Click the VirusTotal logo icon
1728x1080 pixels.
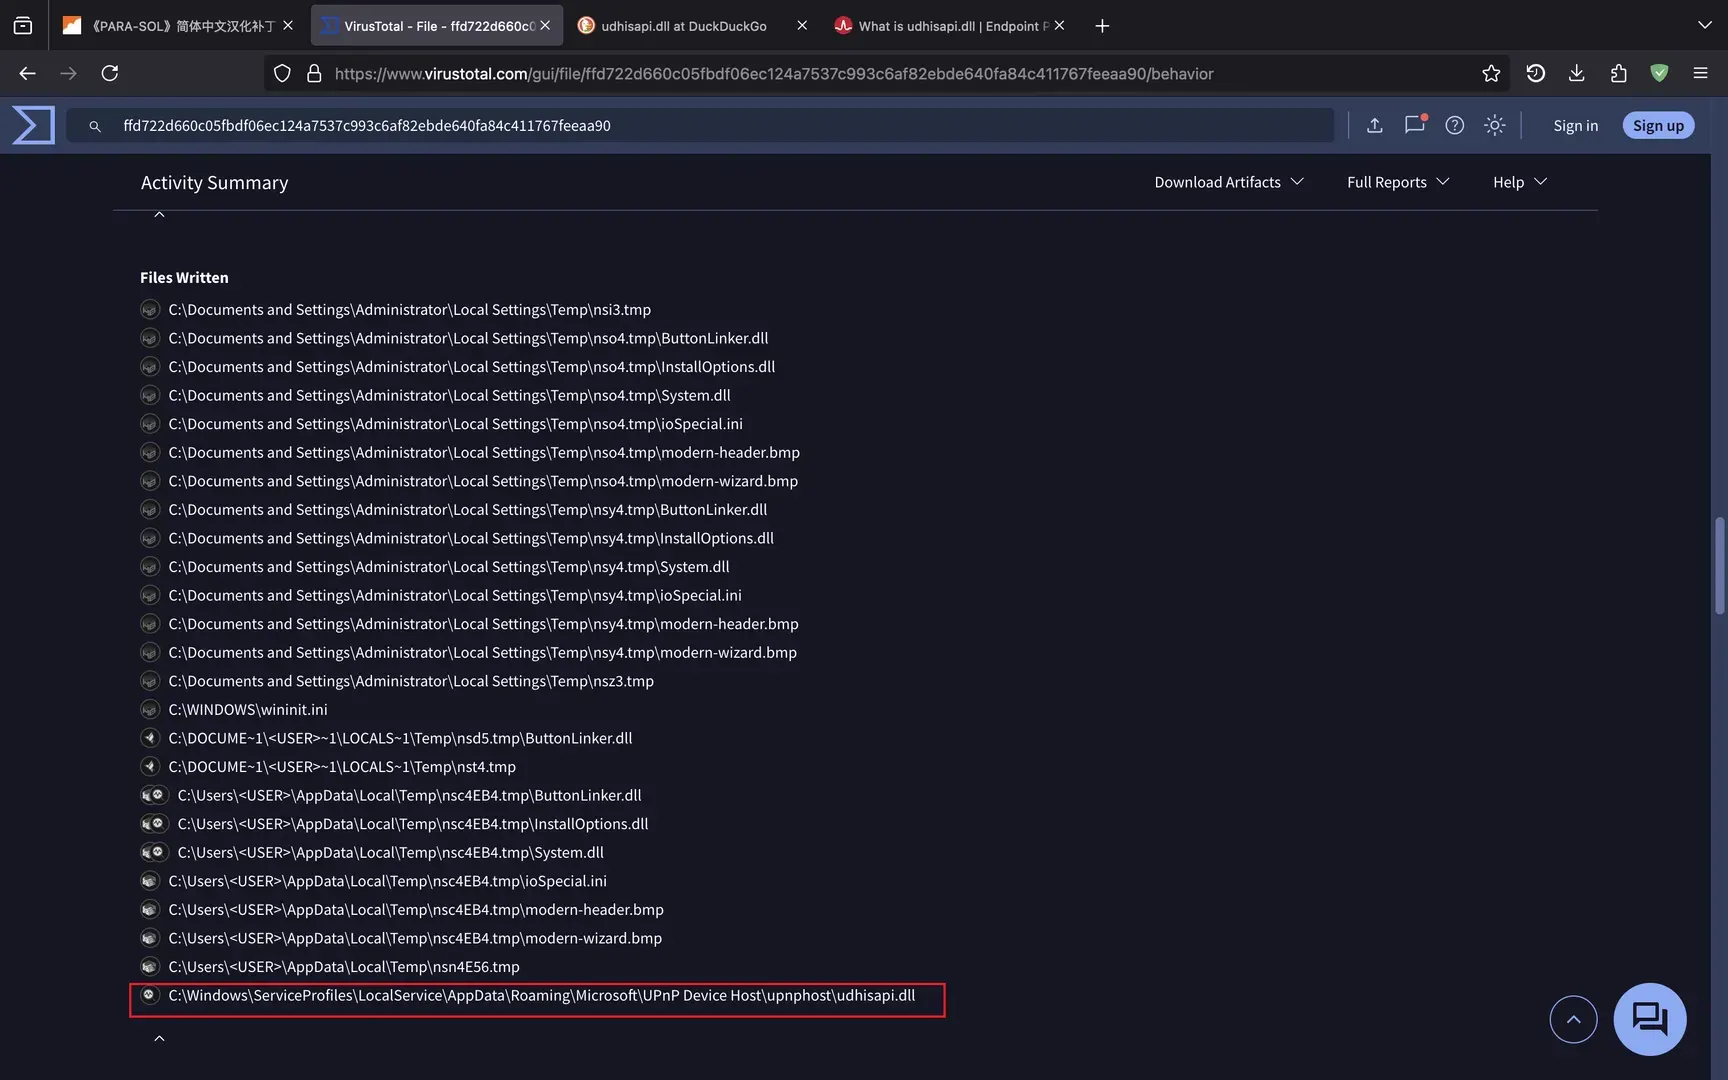tap(33, 125)
